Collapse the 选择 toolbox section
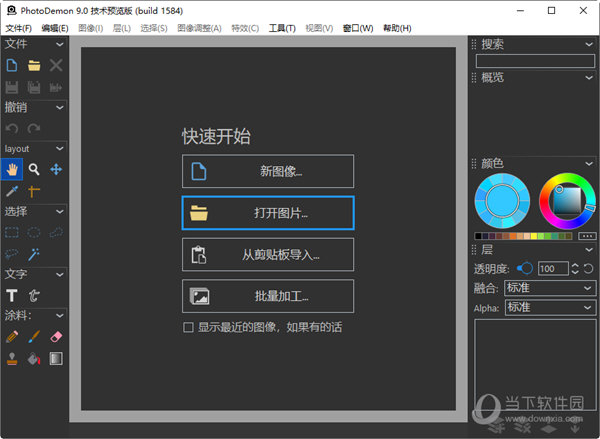The image size is (600, 439). pos(60,211)
